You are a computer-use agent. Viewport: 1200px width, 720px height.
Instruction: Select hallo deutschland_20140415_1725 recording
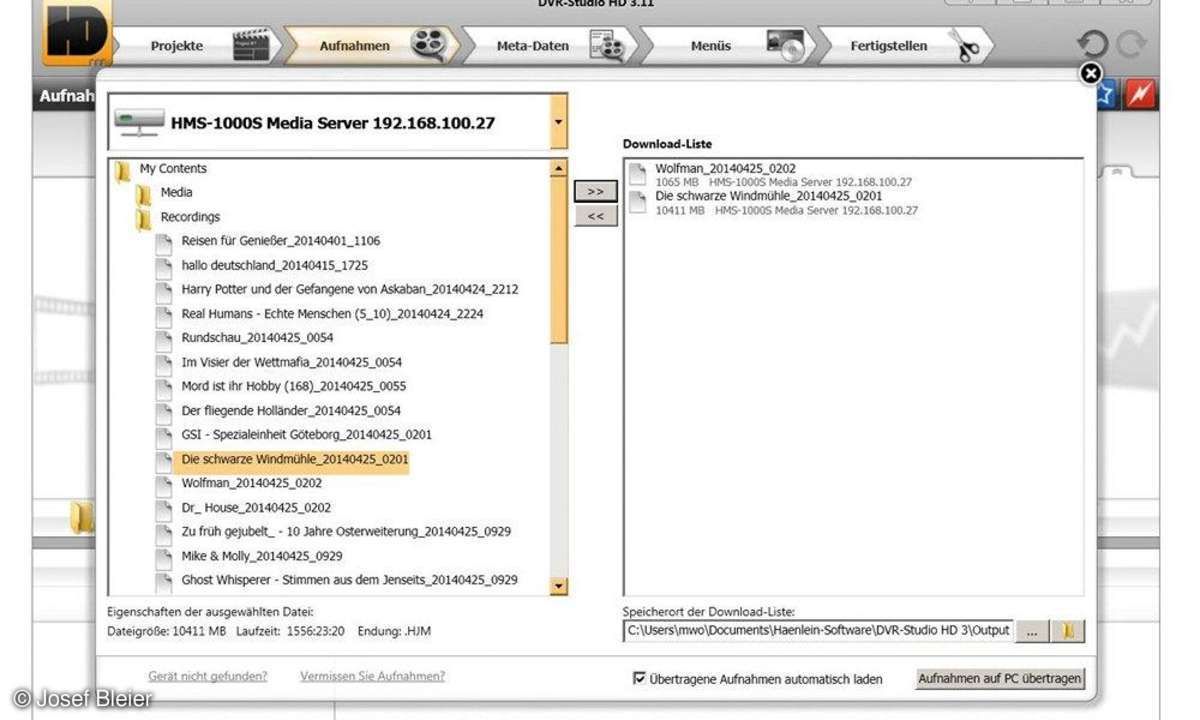(x=275, y=265)
